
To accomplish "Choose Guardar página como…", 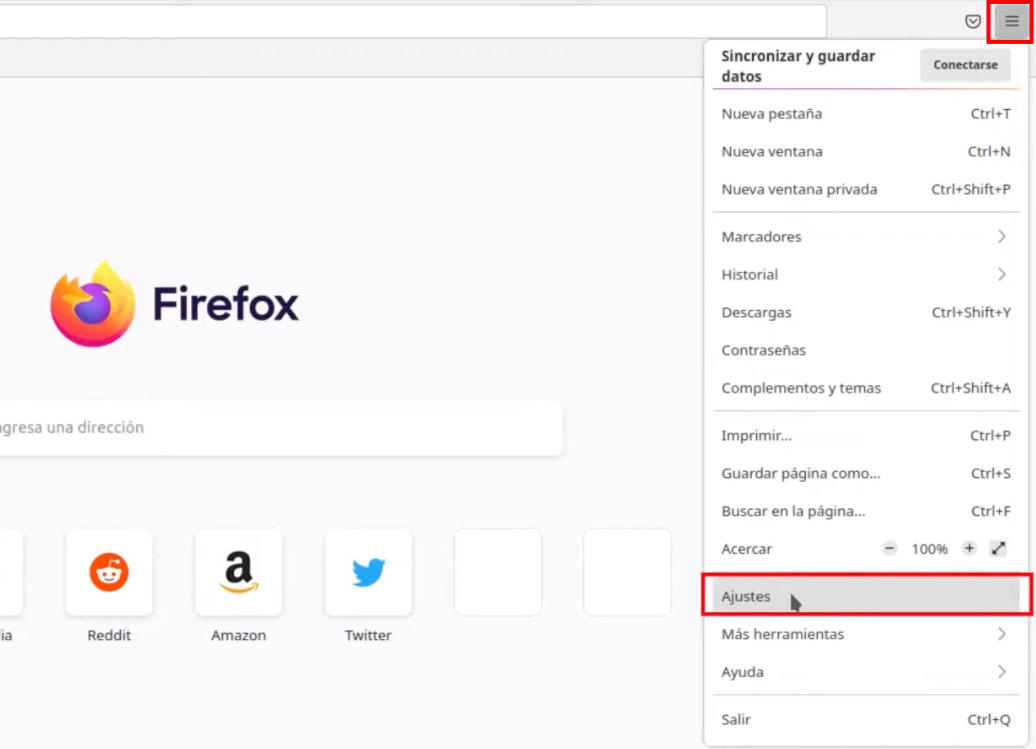I will click(866, 473).
